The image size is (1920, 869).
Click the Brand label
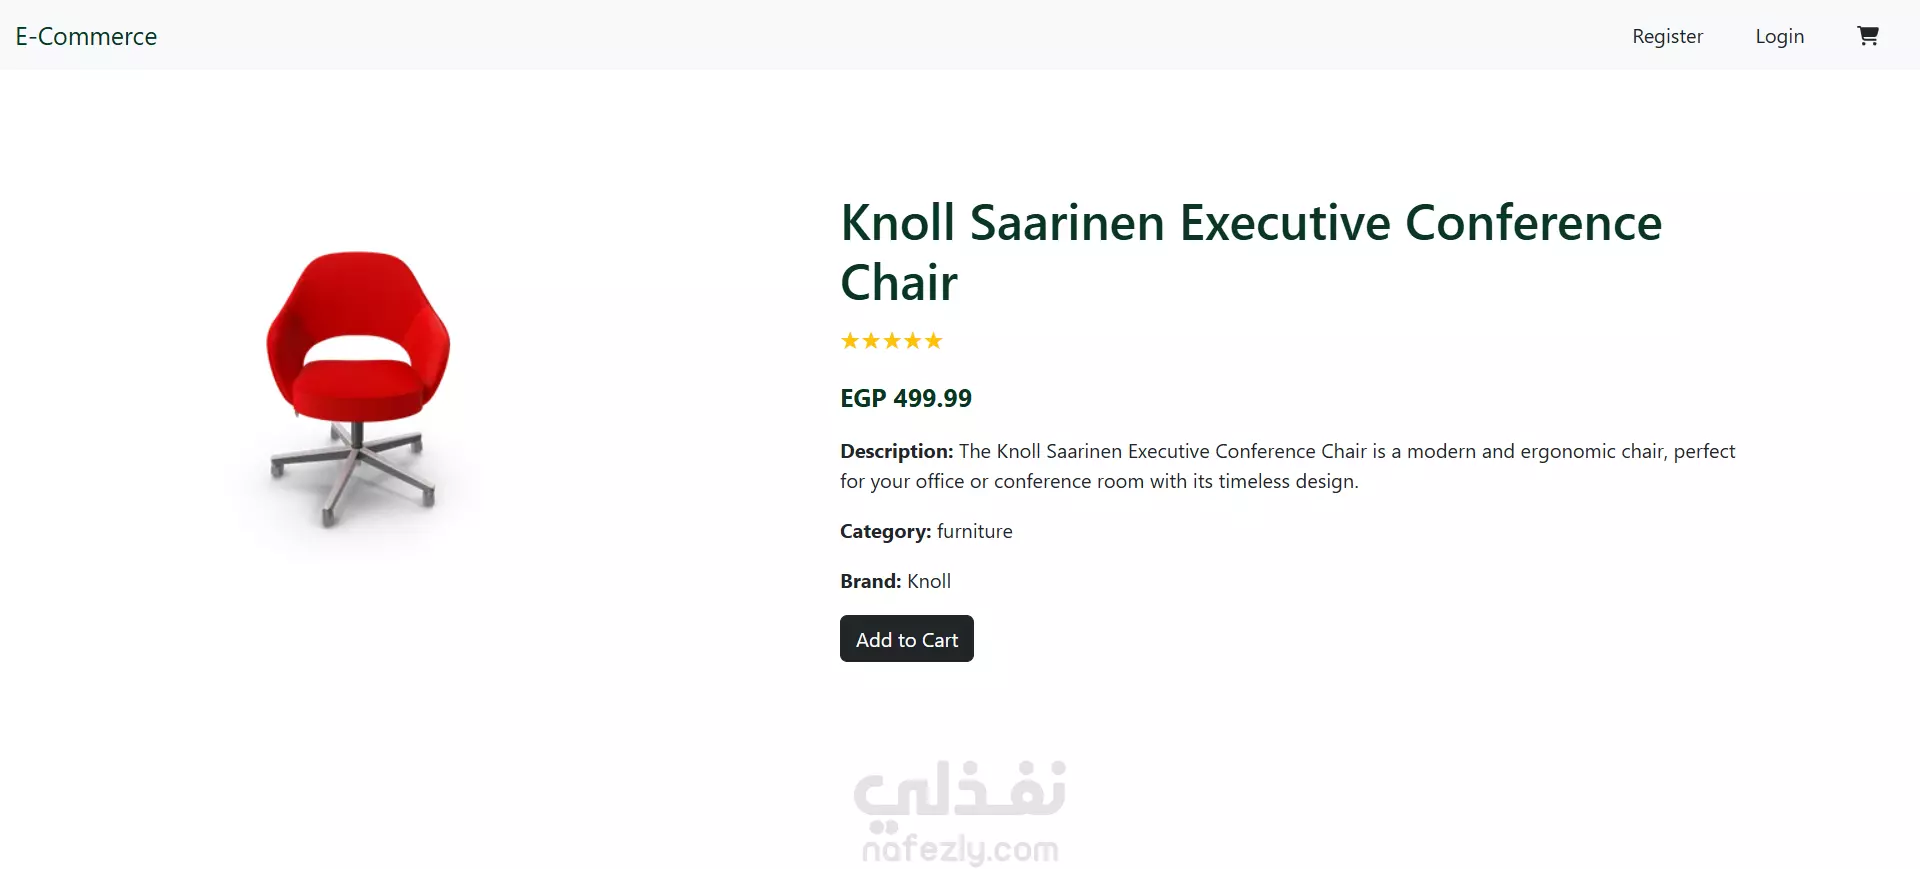click(x=871, y=581)
